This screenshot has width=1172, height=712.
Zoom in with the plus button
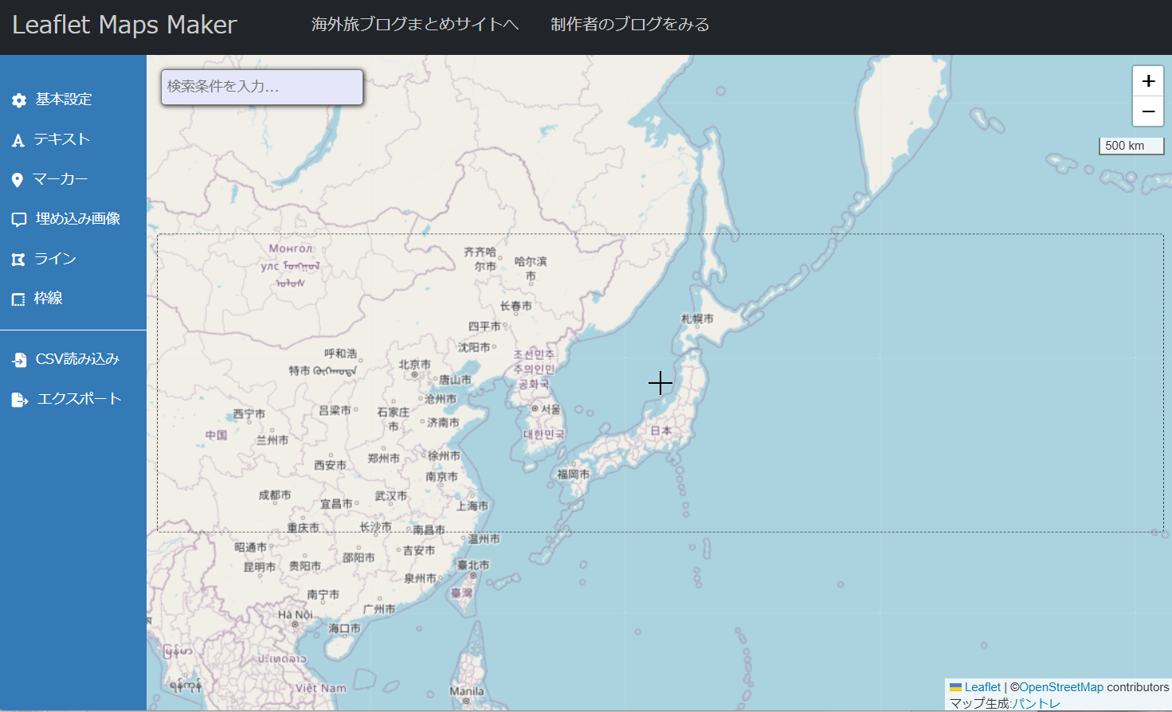click(1148, 81)
